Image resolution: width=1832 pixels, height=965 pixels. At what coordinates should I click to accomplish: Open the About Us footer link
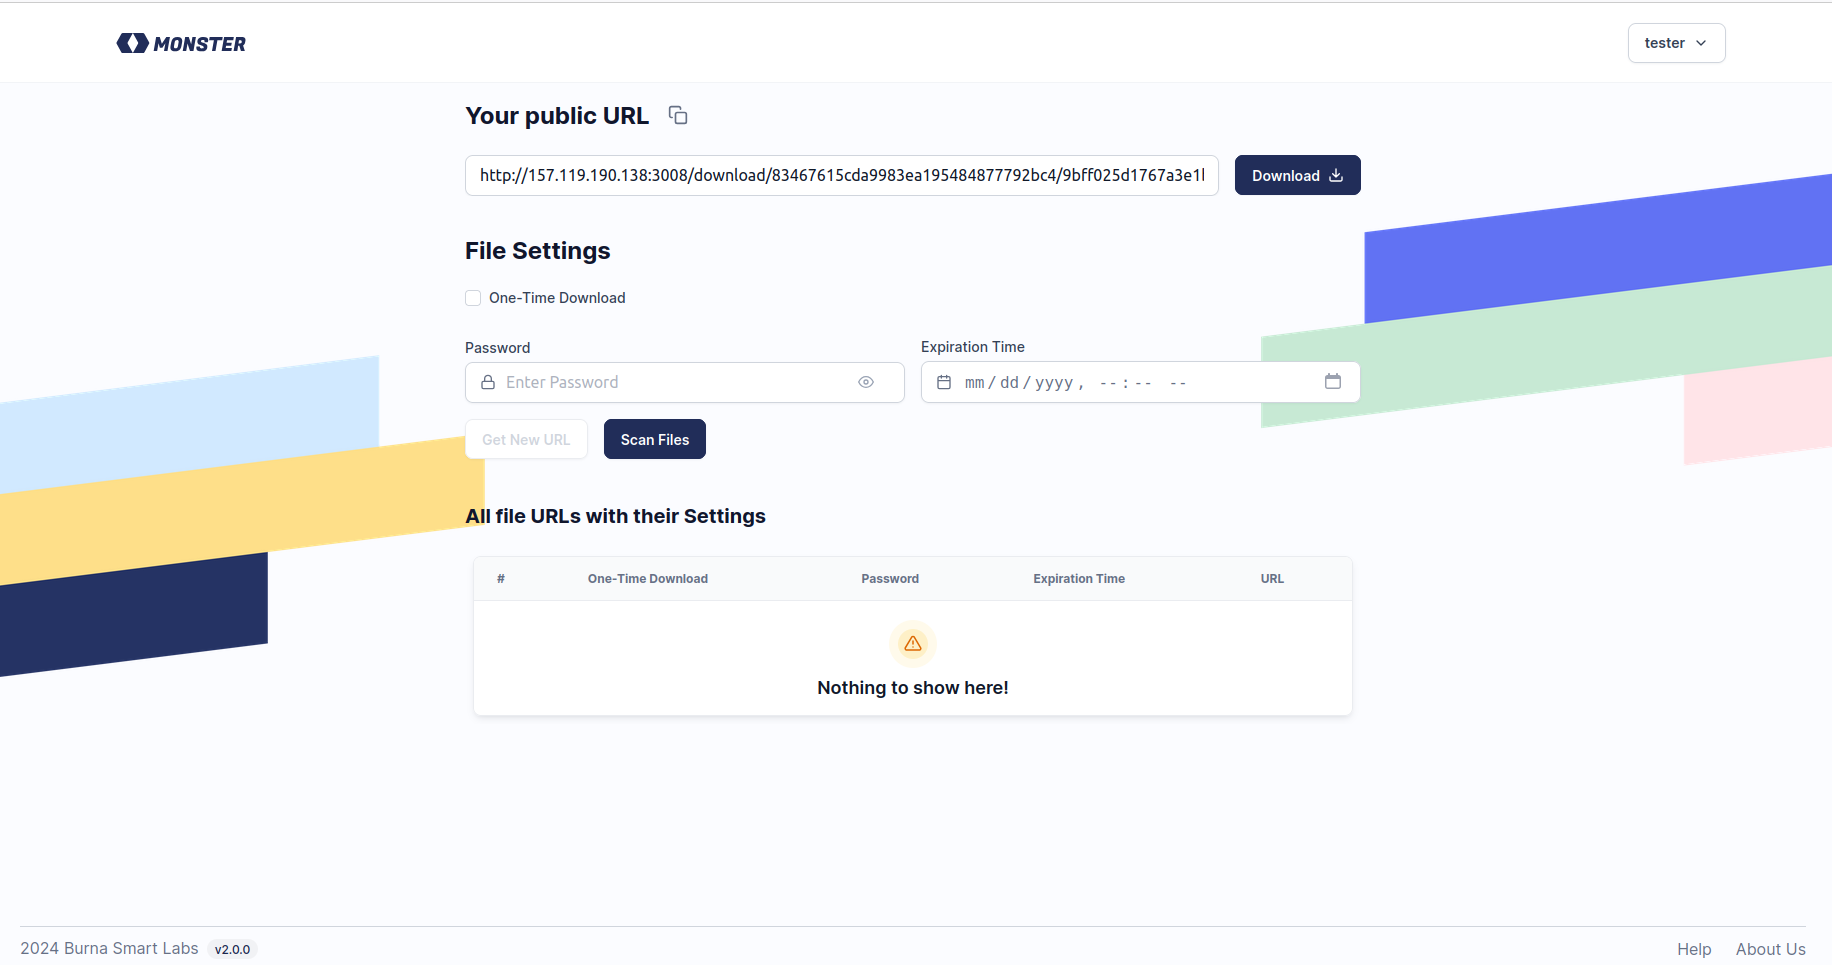tap(1770, 949)
